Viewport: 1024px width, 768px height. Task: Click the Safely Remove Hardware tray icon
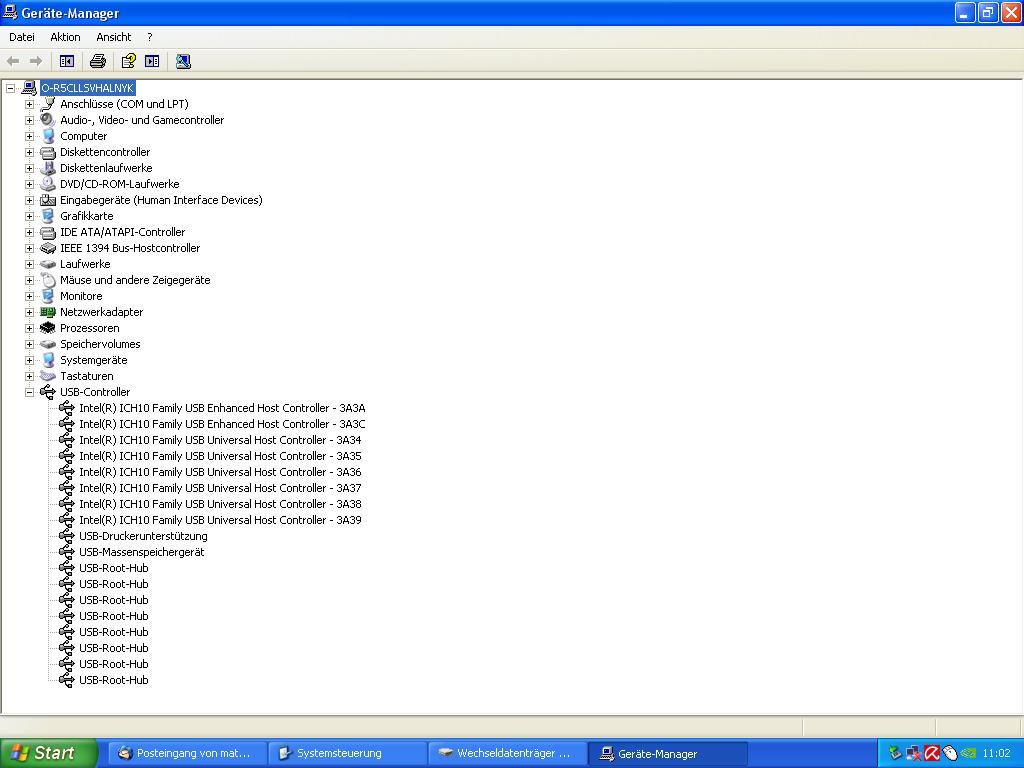pyautogui.click(x=895, y=753)
